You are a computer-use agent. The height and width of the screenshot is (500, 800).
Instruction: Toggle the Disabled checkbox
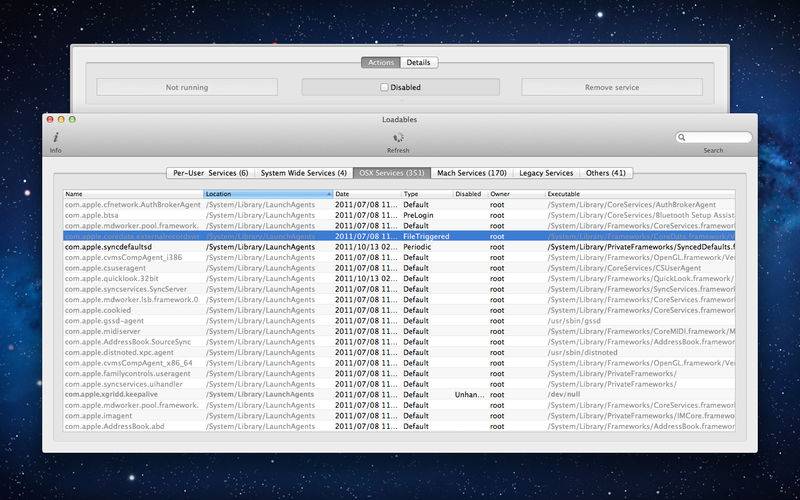(384, 88)
